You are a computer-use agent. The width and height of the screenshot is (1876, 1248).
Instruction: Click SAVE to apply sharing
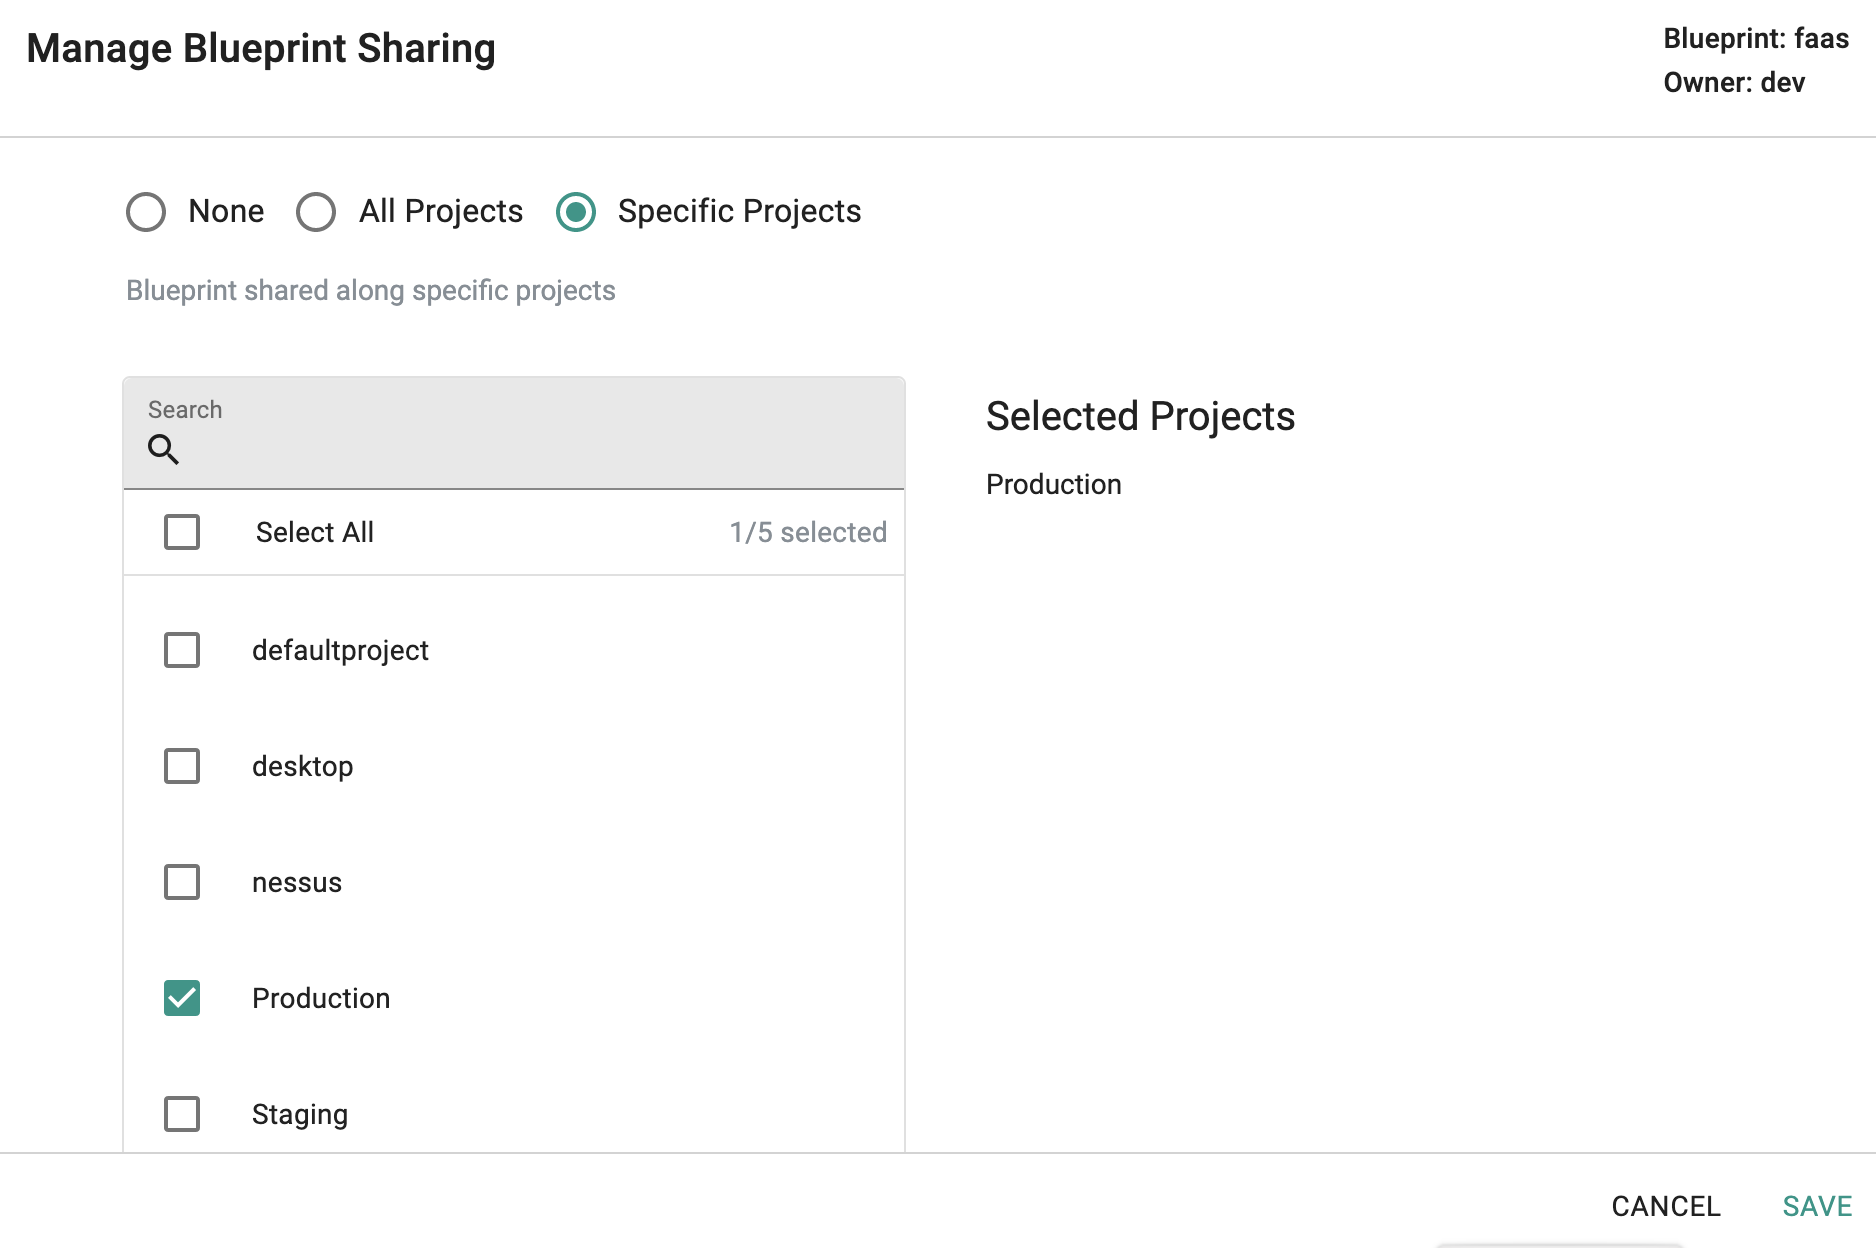pyautogui.click(x=1817, y=1206)
